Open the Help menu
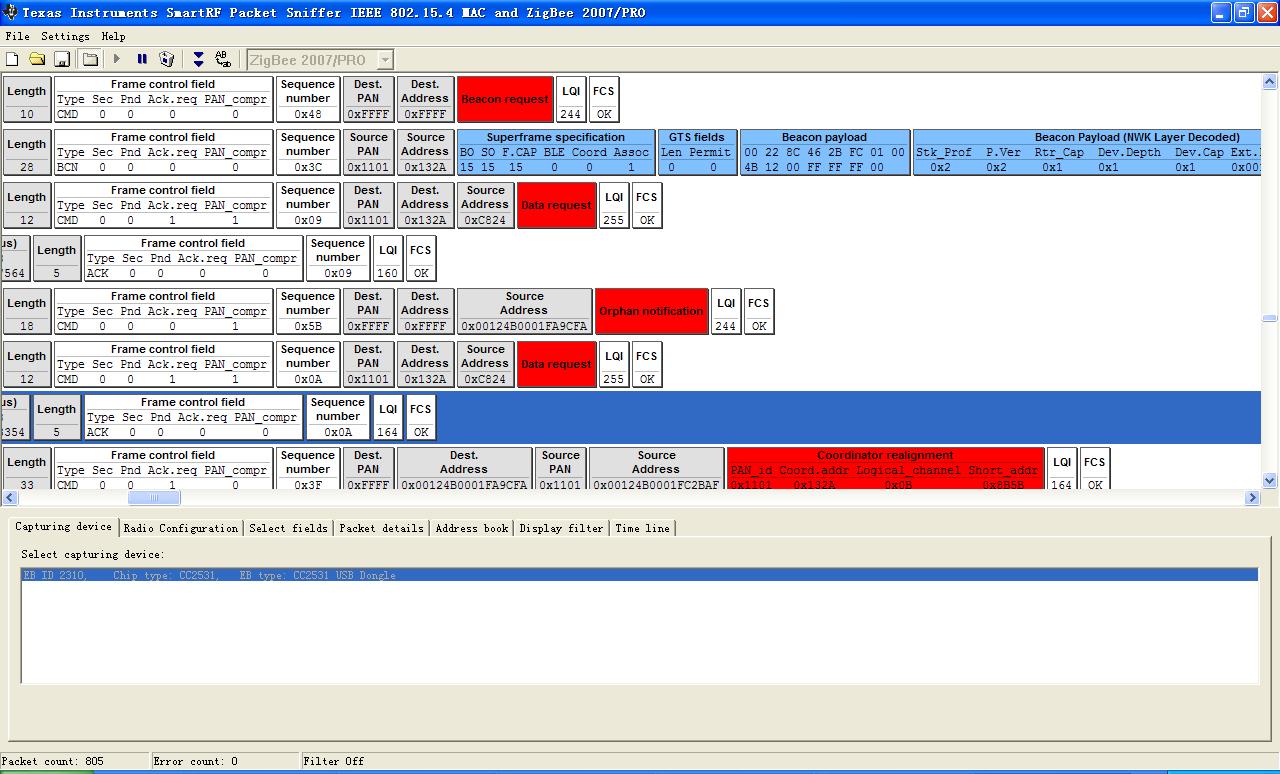 click(114, 36)
